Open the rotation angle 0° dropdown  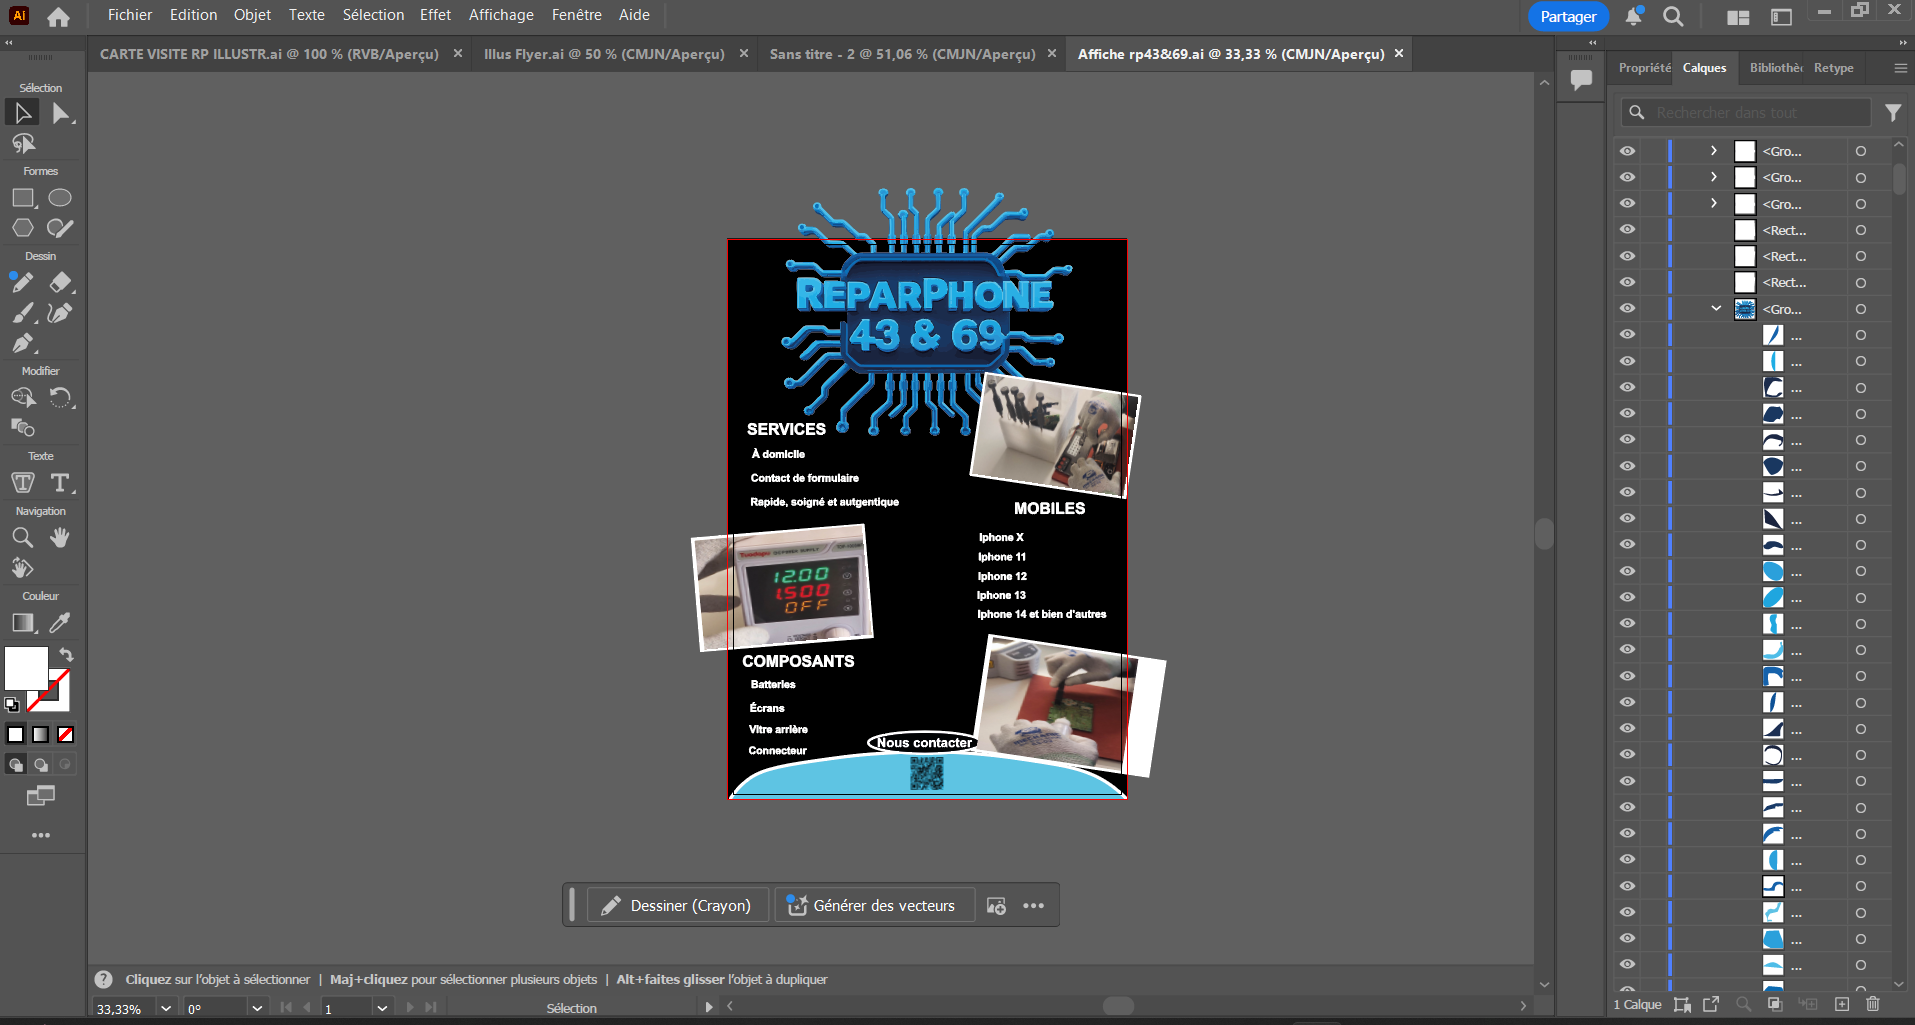pos(257,1009)
